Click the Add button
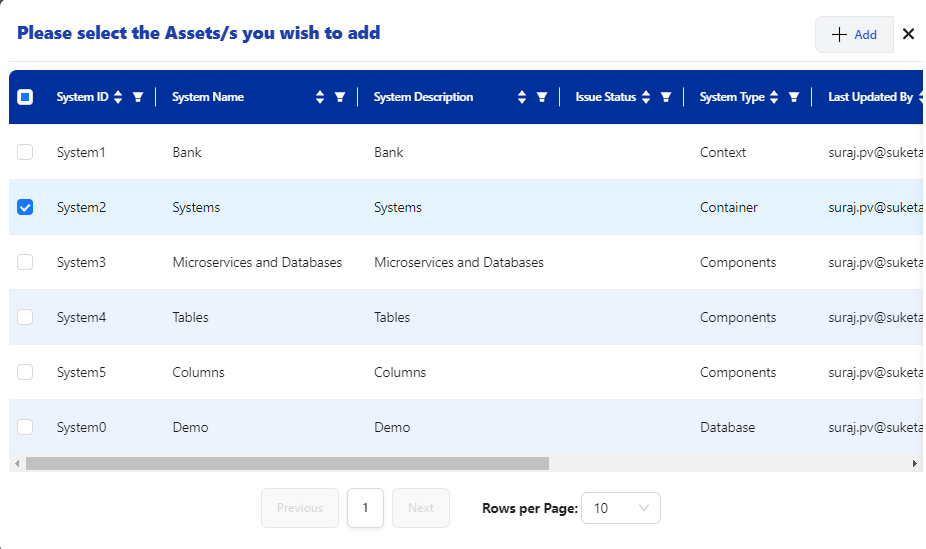 [x=854, y=34]
